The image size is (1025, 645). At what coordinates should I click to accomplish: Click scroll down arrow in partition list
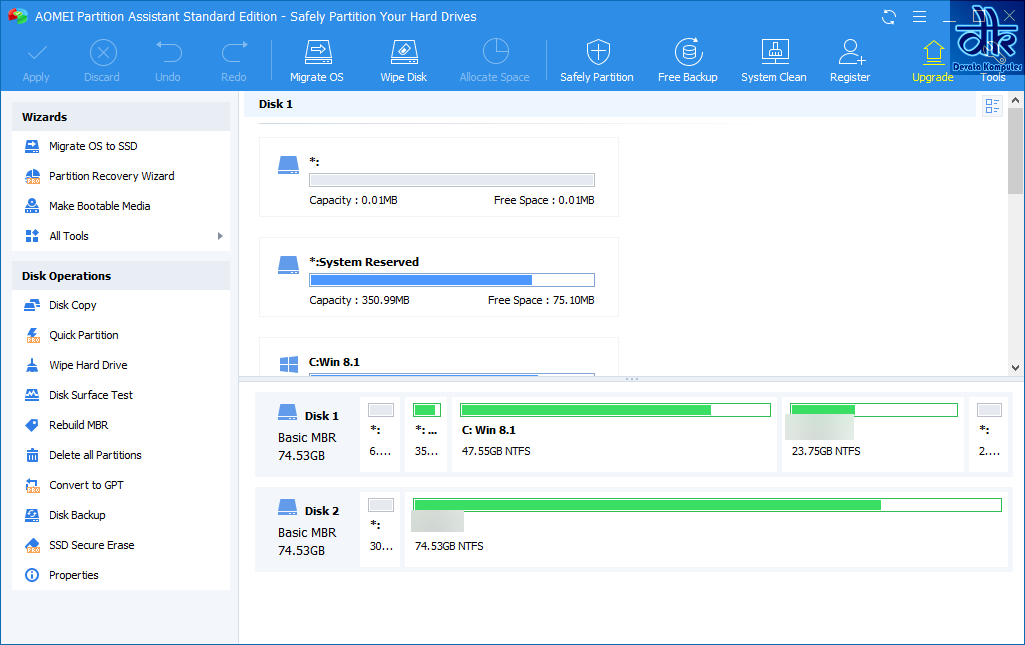pos(1015,368)
